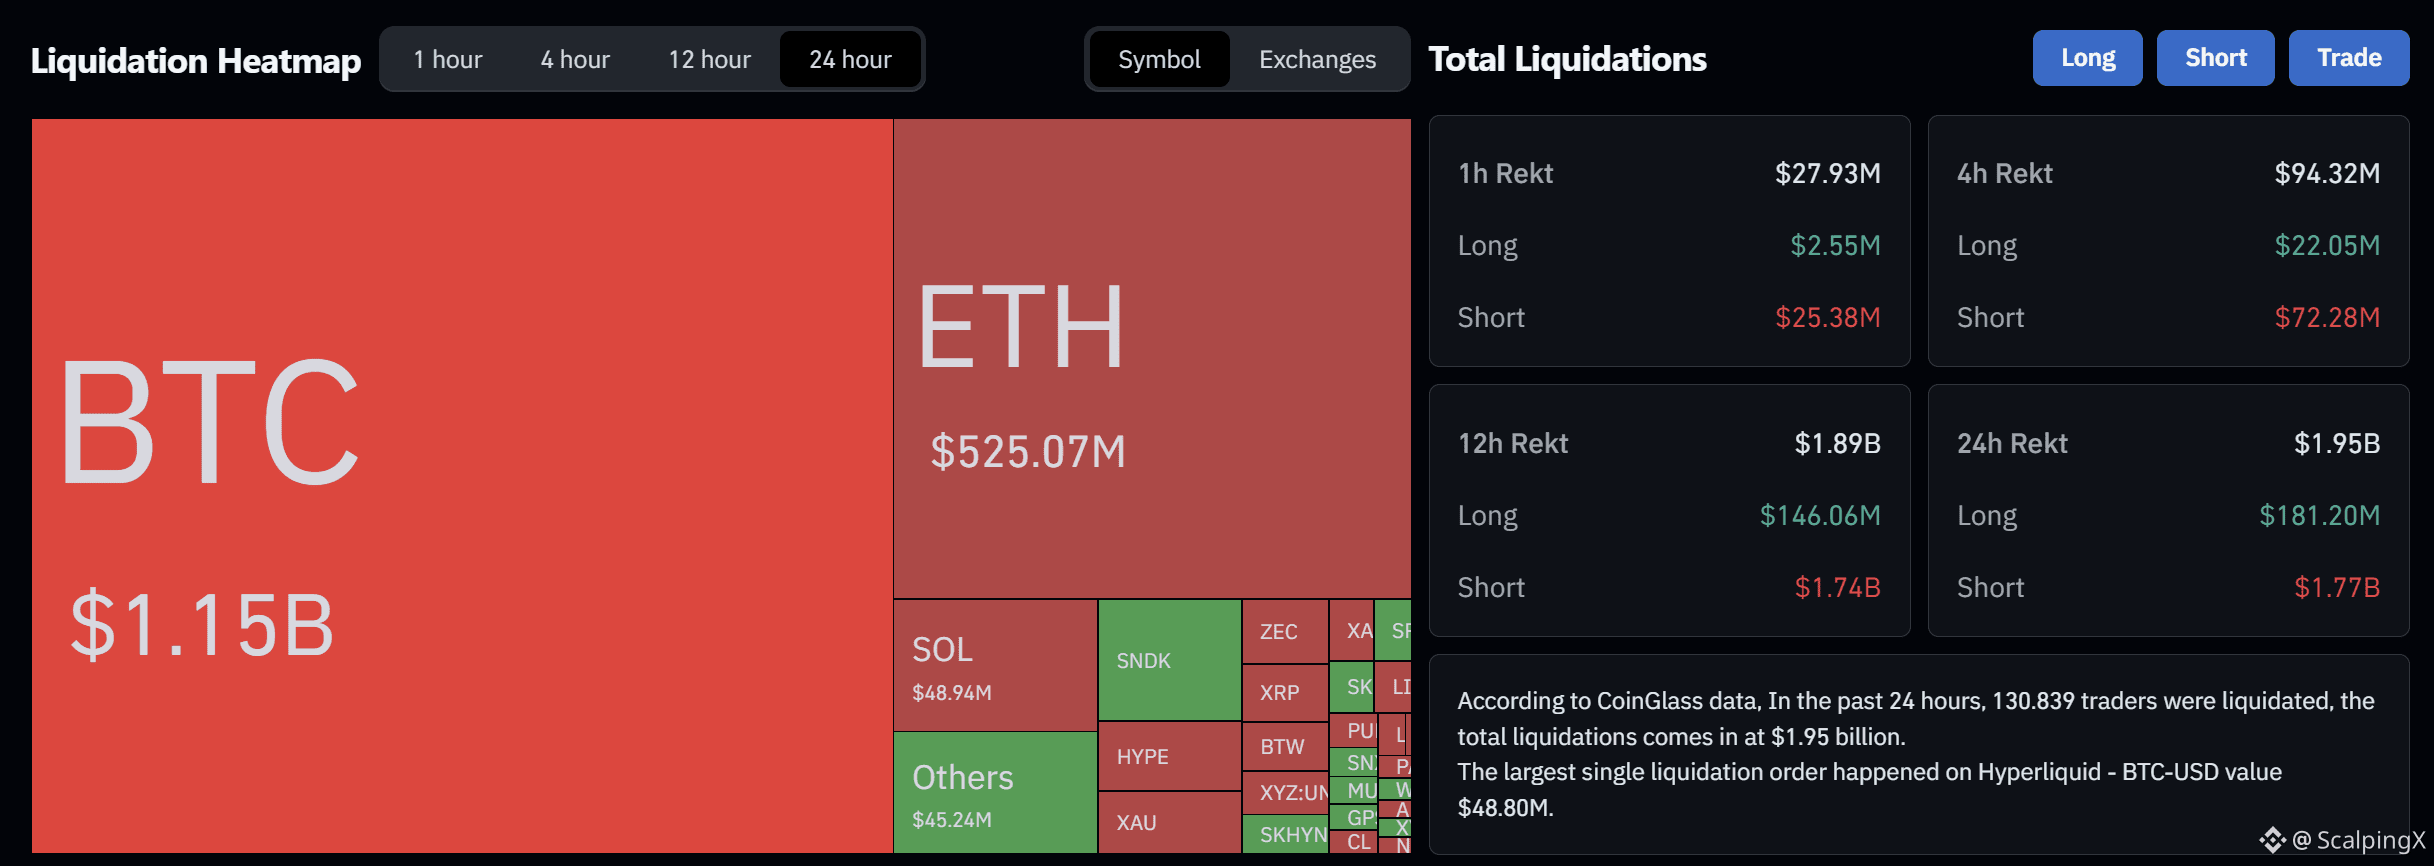This screenshot has height=866, width=2434.
Task: Select the small green GP tile
Action: click(x=1354, y=817)
